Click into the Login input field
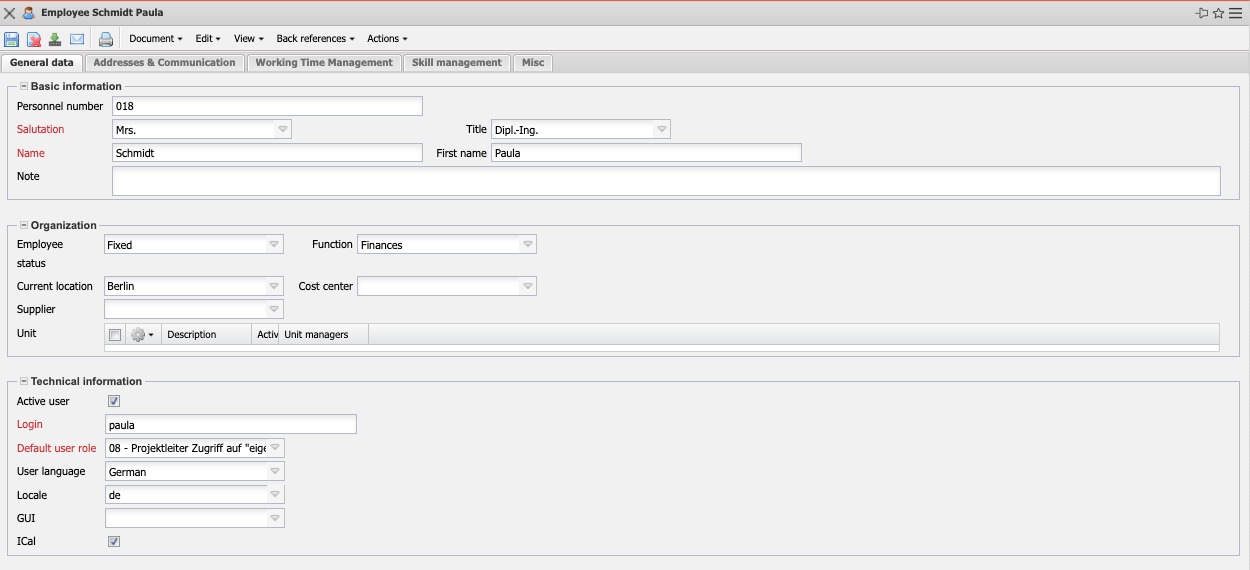1250x570 pixels. [230, 425]
